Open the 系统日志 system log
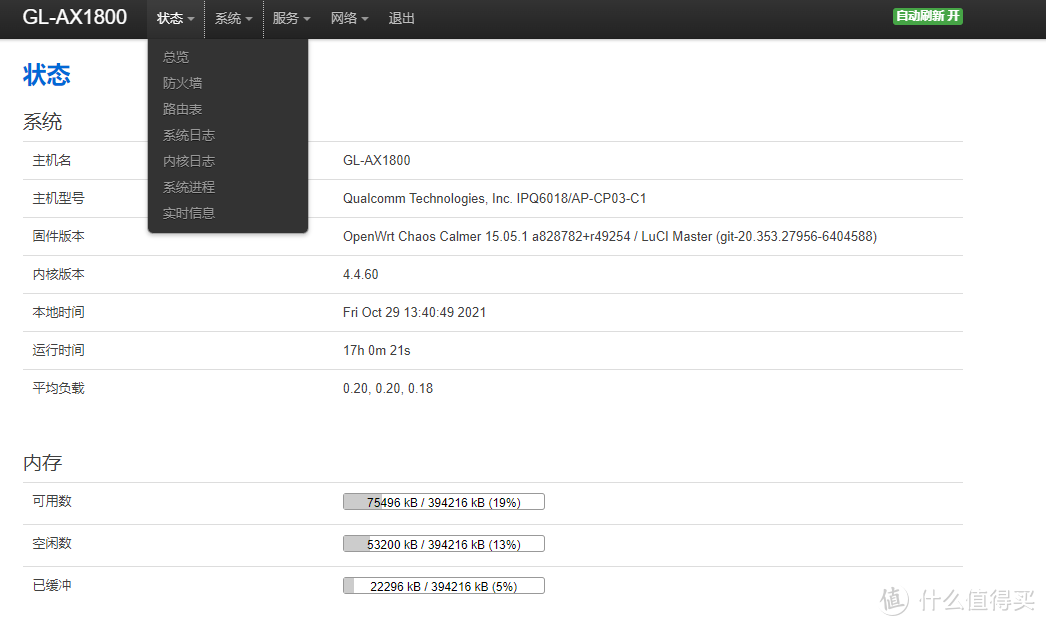 click(x=188, y=134)
